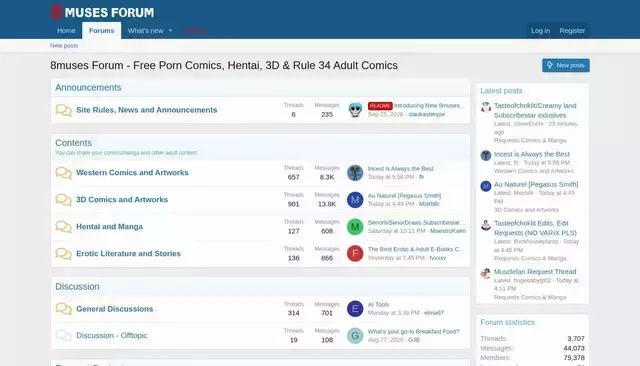This screenshot has width=640, height=366.
Task: Open avatar in Western Comics and Artworks row
Action: (x=355, y=173)
